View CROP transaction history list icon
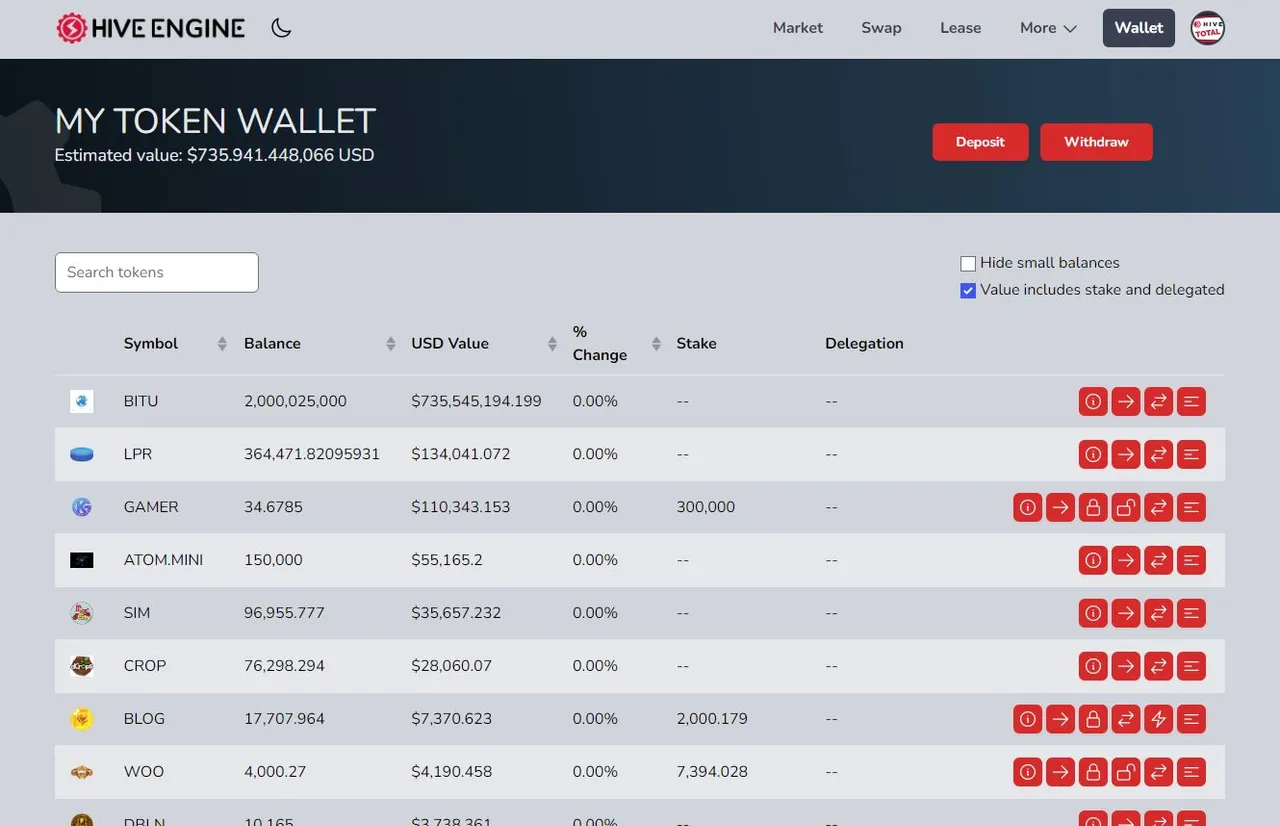Image resolution: width=1280 pixels, height=826 pixels. 1191,667
